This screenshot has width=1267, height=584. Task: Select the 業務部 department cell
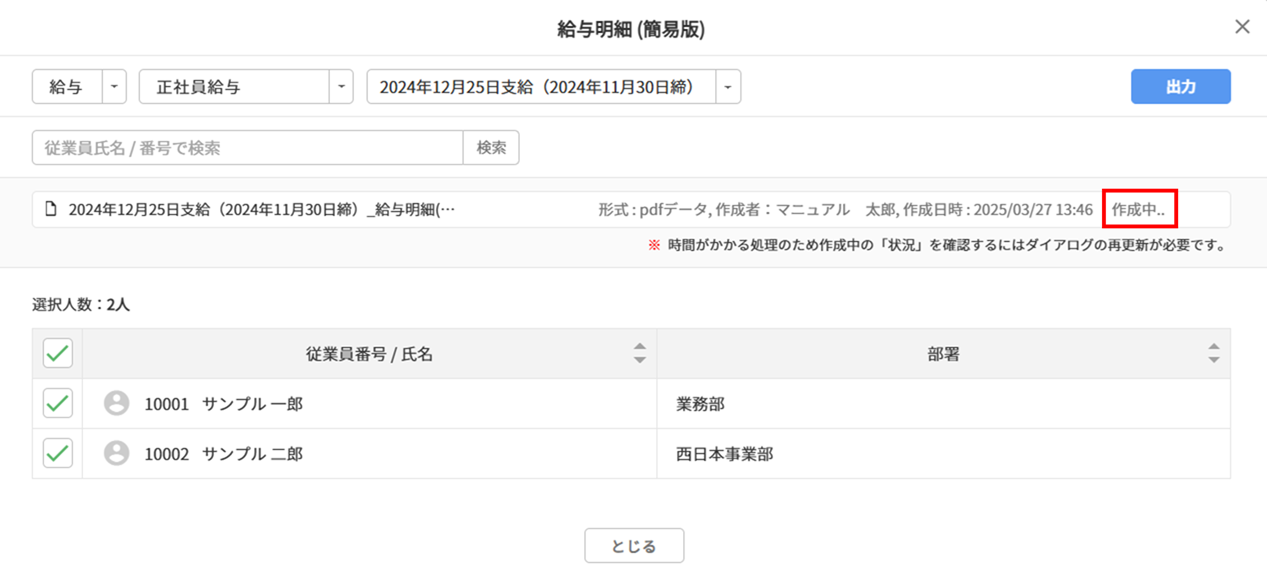point(700,404)
